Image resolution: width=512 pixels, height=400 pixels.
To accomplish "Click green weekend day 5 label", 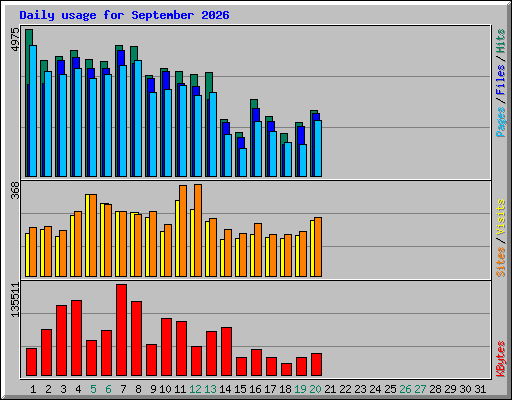I will click(93, 389).
